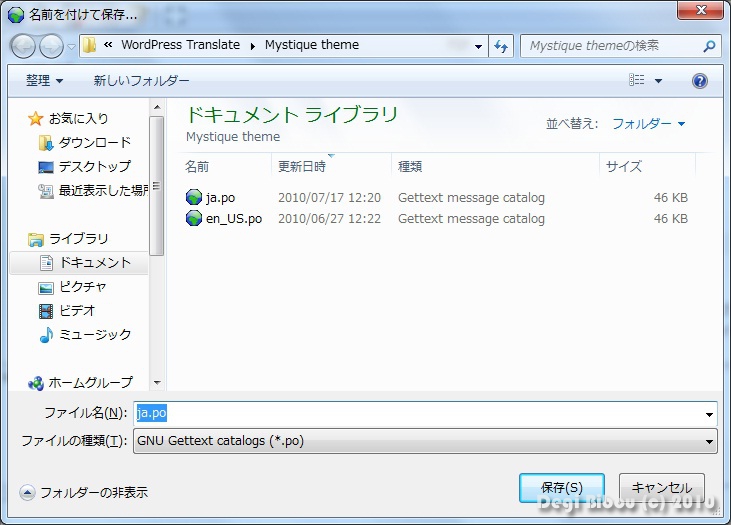Open ファイルの種類 GNU Gettext catalogs dropdown

(x=425, y=441)
